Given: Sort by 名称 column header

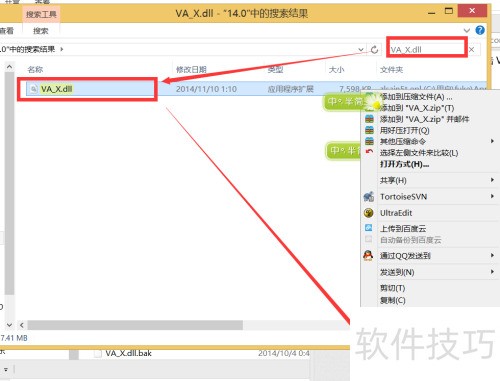Looking at the screenshot, I should (x=35, y=69).
